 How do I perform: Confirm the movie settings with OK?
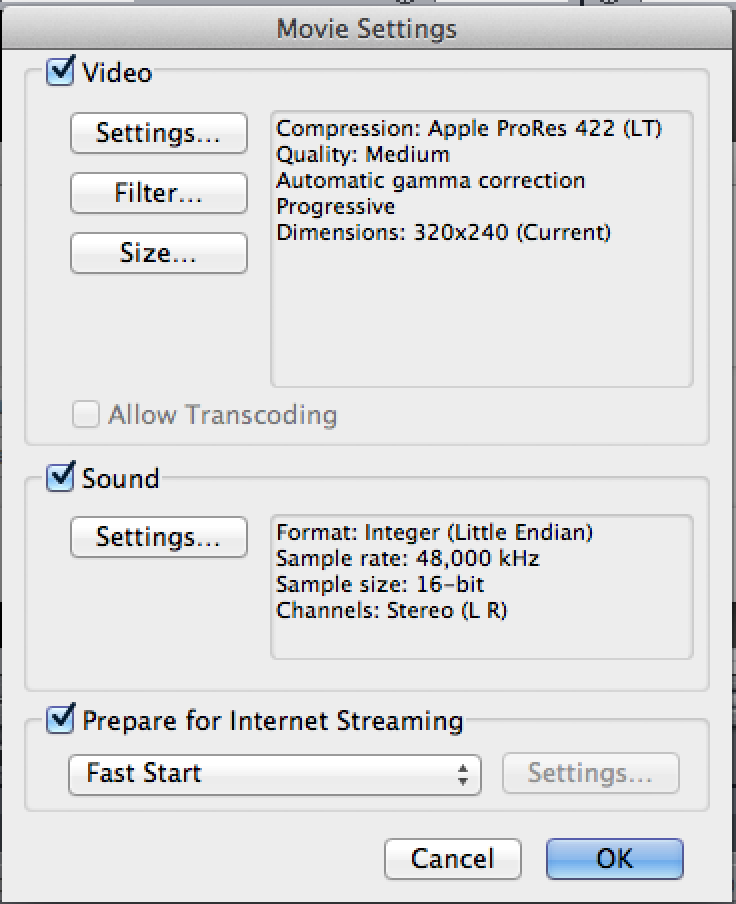pyautogui.click(x=614, y=859)
